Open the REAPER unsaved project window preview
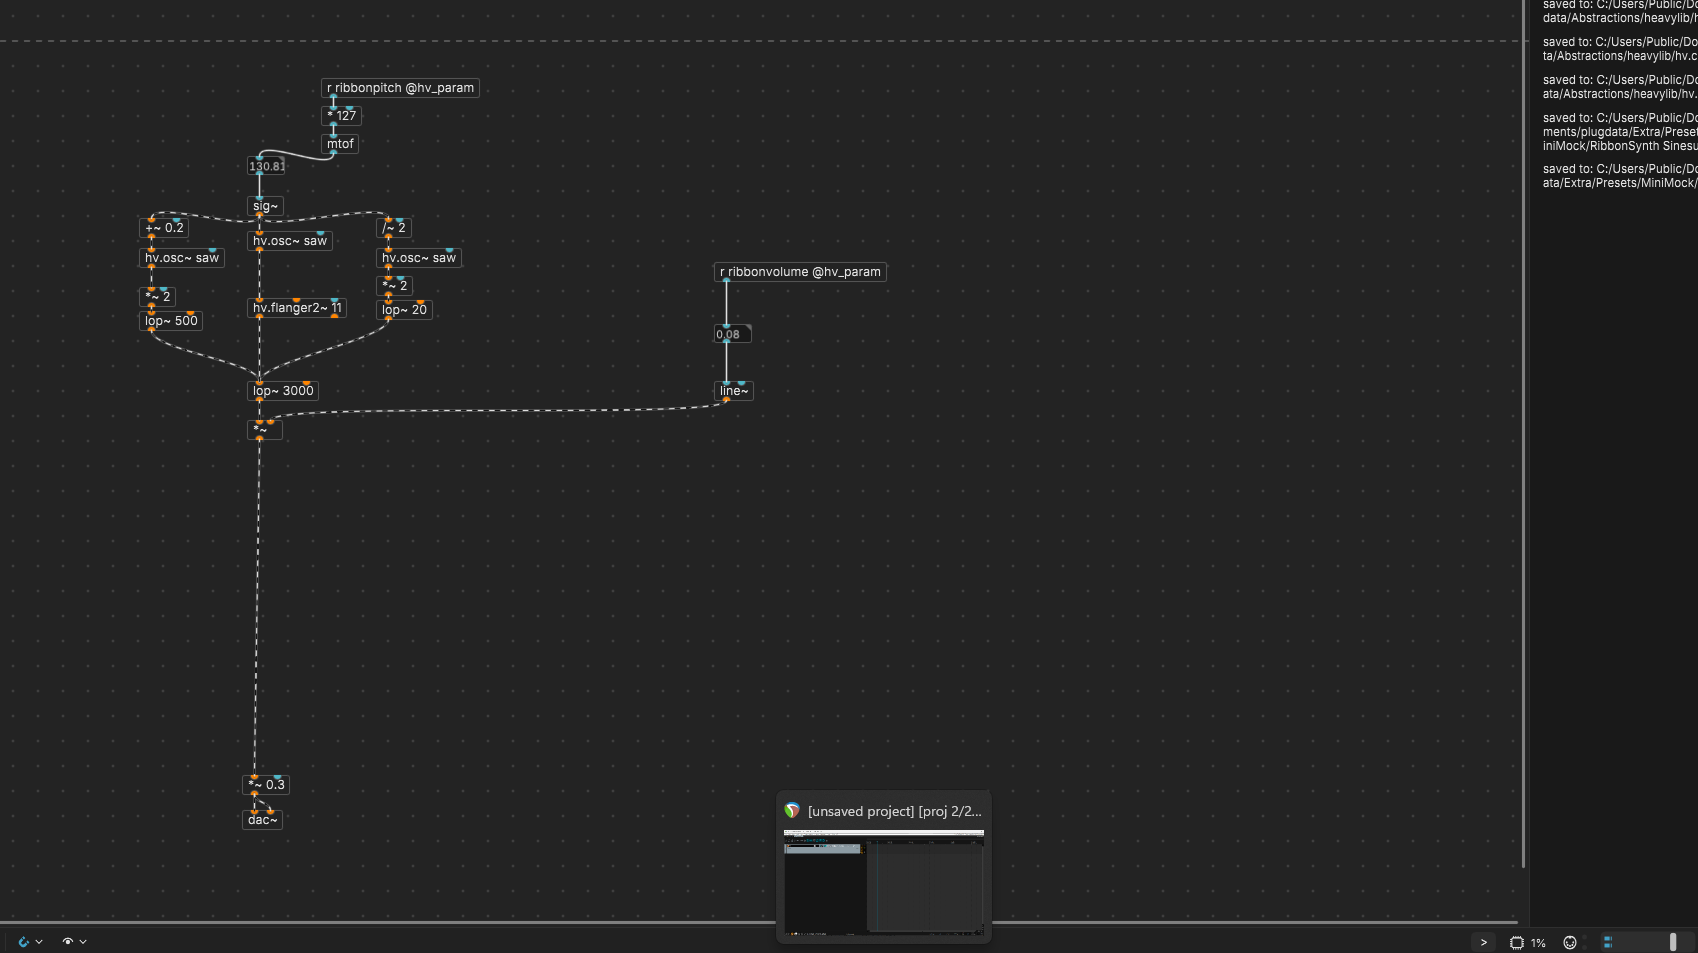The height and width of the screenshot is (953, 1698). pyautogui.click(x=883, y=881)
